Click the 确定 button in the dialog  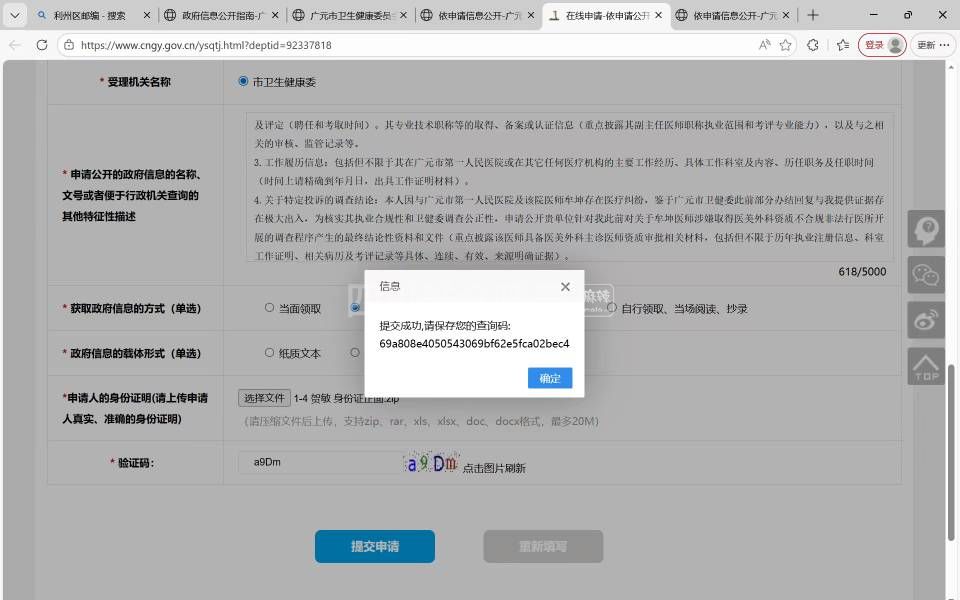tap(550, 378)
